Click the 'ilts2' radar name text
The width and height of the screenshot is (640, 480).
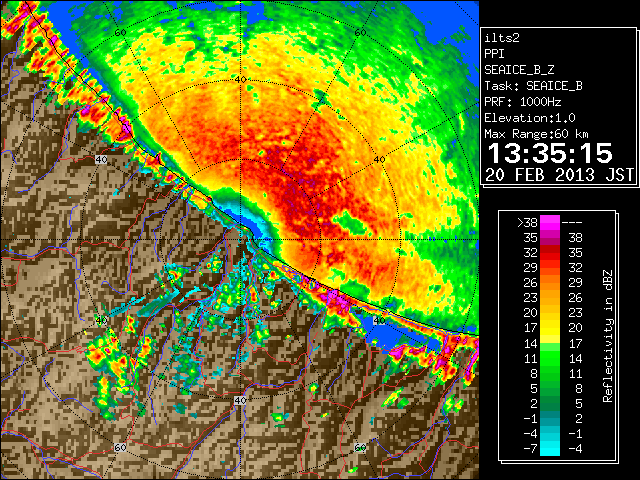pyautogui.click(x=502, y=38)
